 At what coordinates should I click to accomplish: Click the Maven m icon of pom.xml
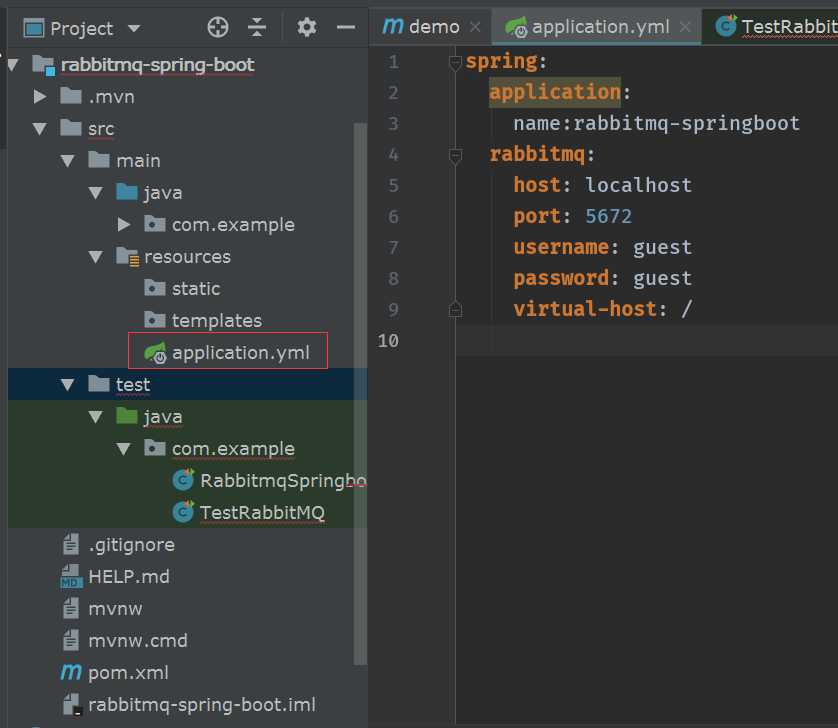[x=71, y=672]
